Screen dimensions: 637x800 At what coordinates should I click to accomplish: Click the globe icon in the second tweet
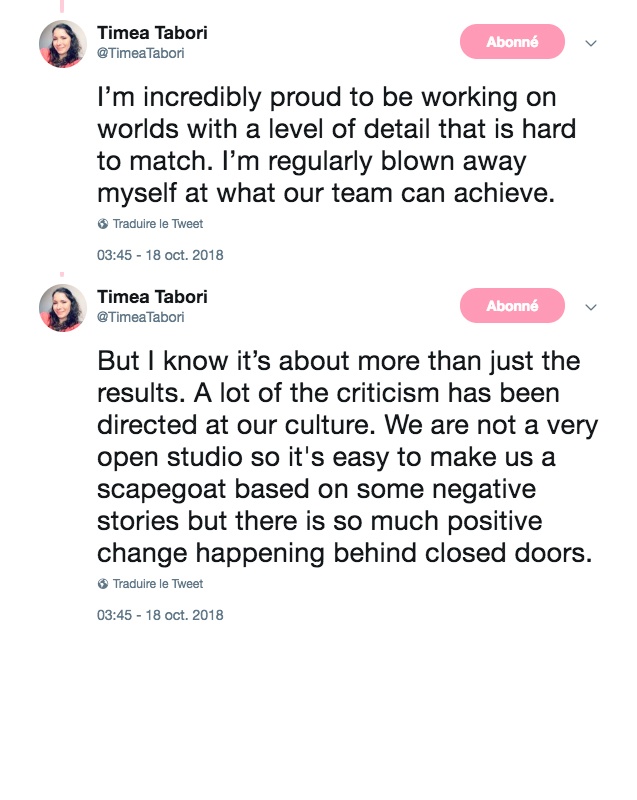(x=102, y=584)
